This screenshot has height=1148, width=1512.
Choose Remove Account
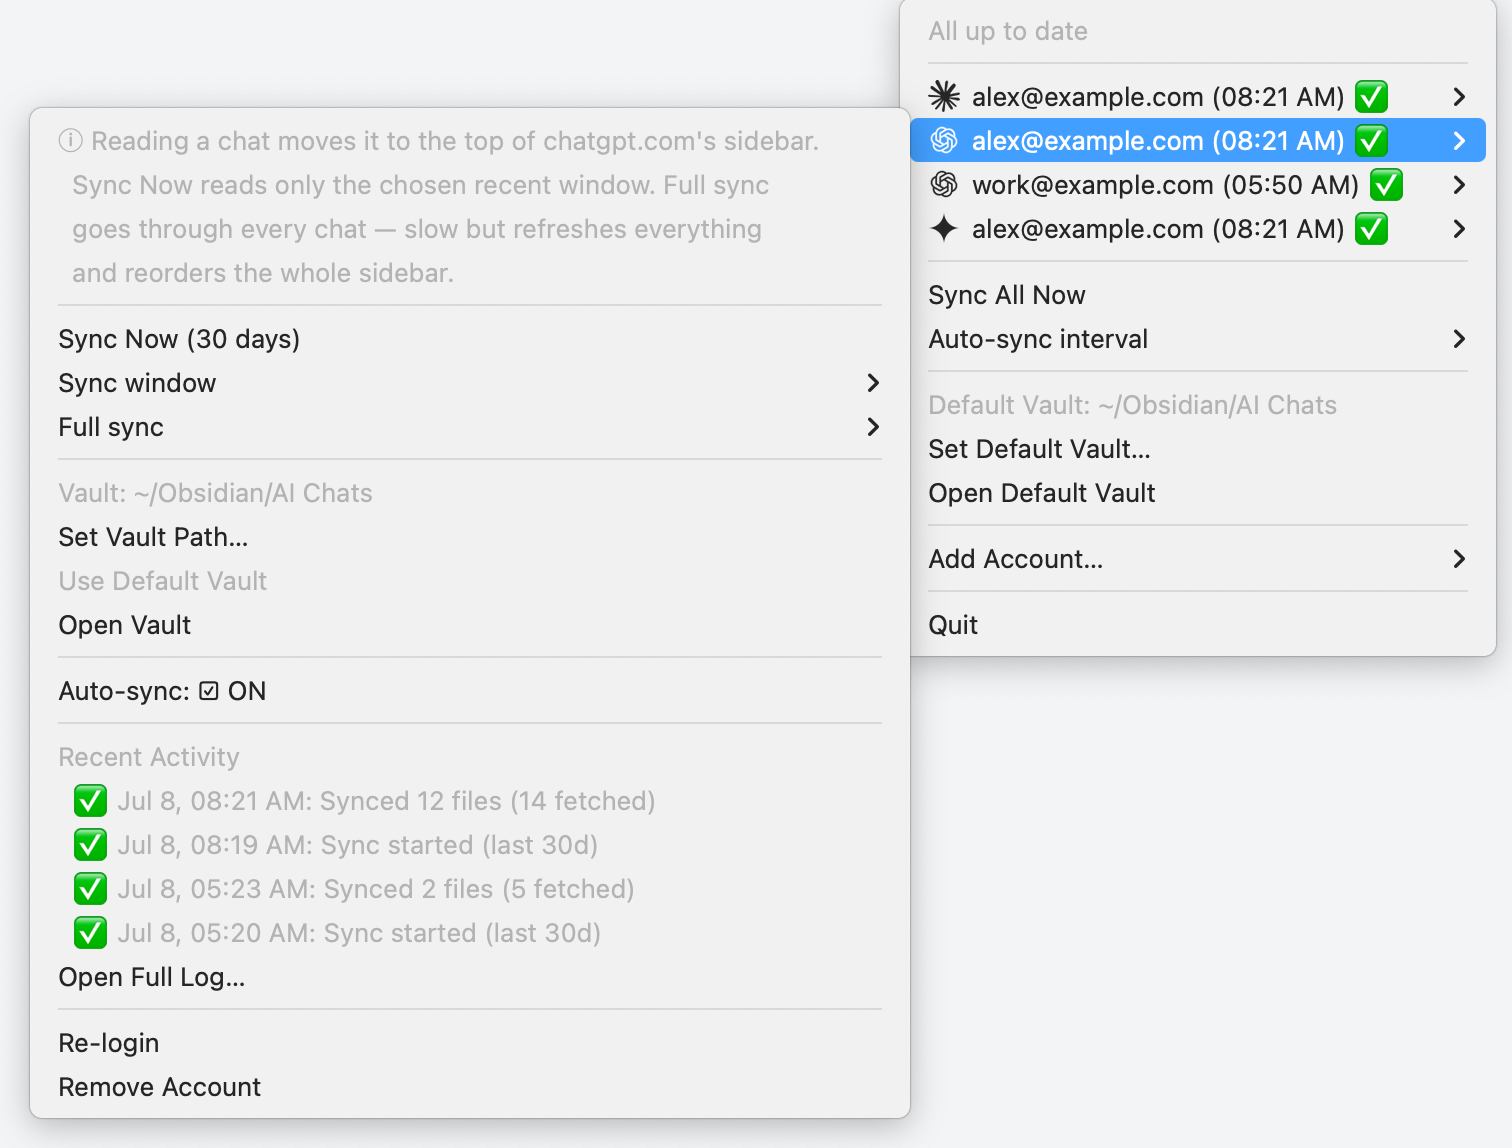pyautogui.click(x=470, y=1087)
